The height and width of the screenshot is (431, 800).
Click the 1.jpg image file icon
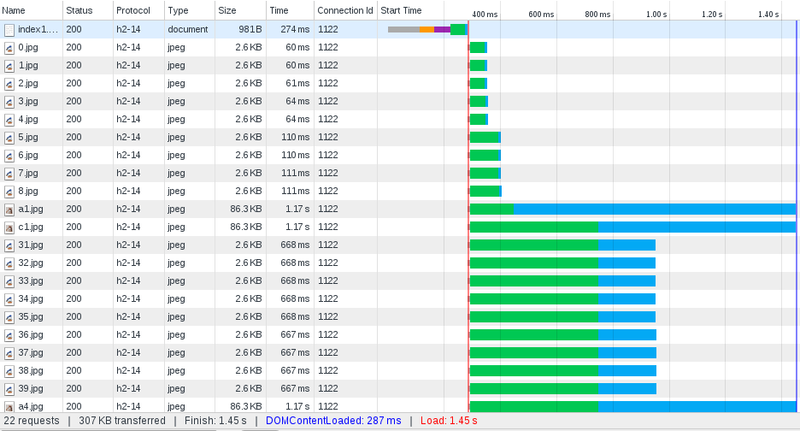pos(9,66)
